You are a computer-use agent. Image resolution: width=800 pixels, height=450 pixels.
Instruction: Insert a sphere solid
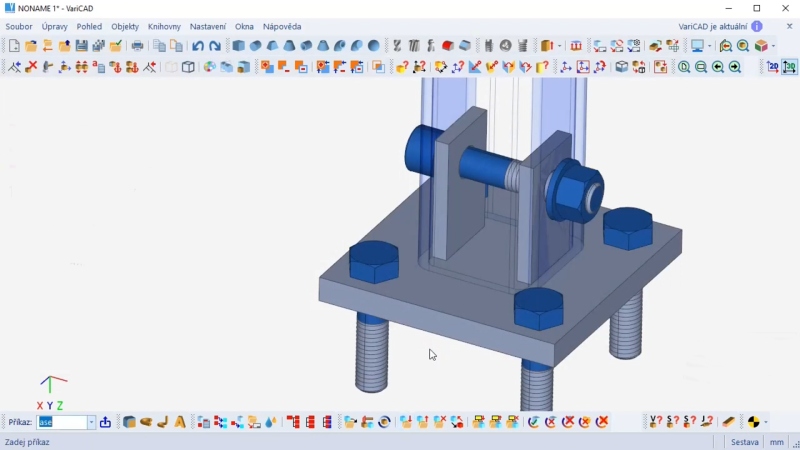click(x=374, y=46)
